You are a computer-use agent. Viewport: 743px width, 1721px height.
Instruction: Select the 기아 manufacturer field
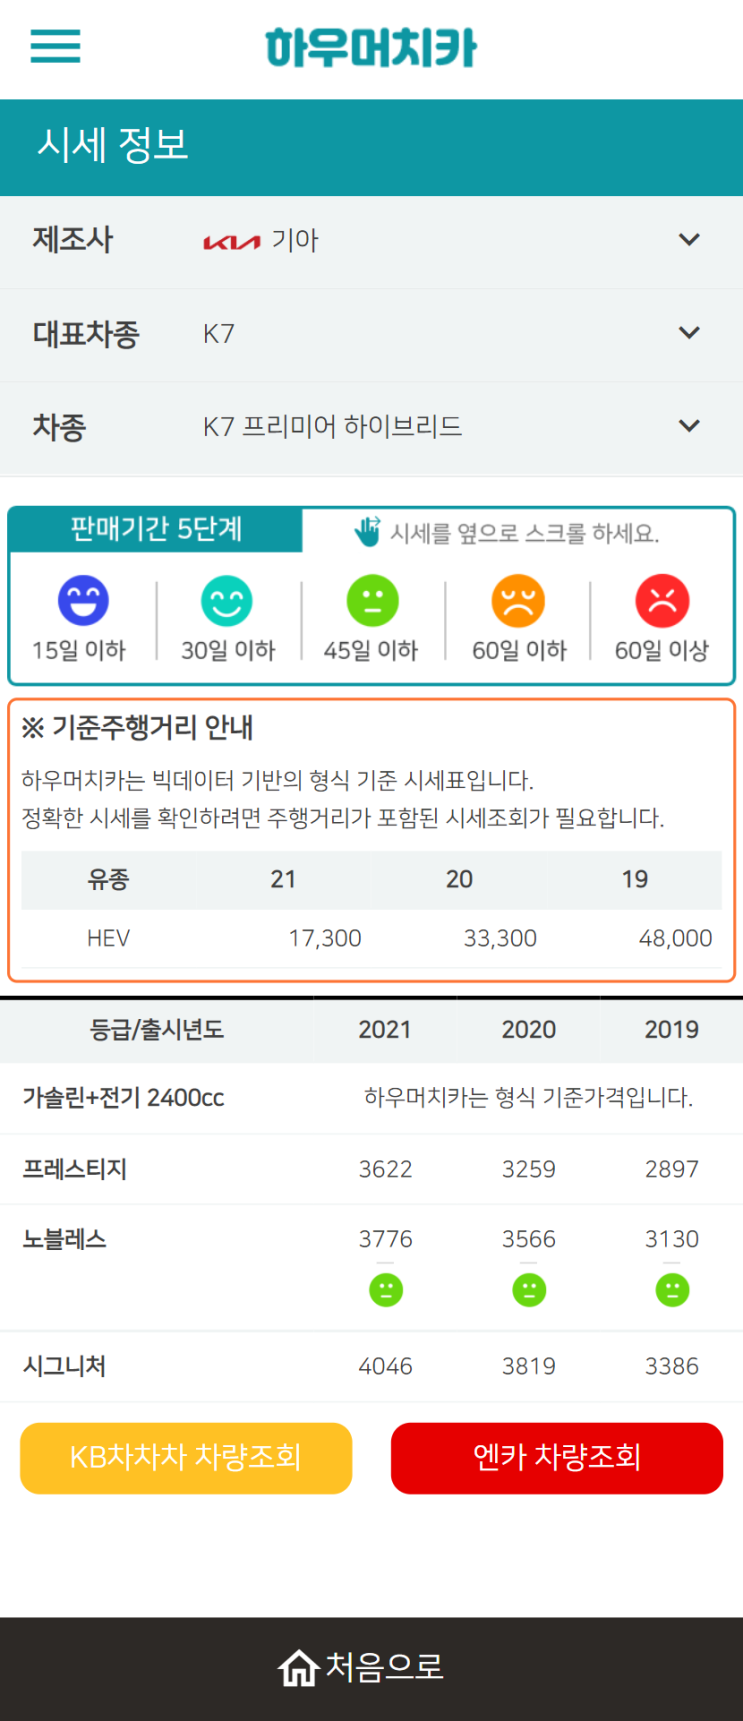(x=371, y=241)
